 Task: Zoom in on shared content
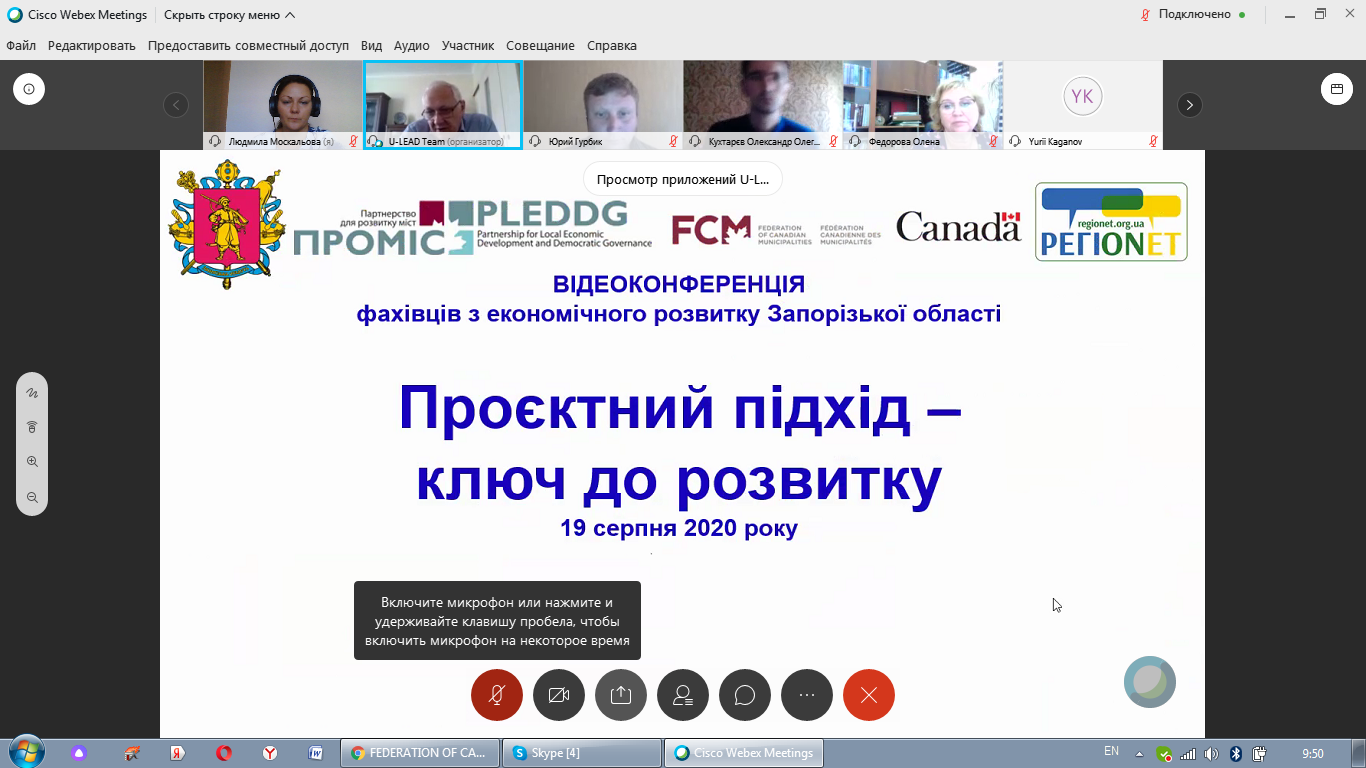(32, 462)
